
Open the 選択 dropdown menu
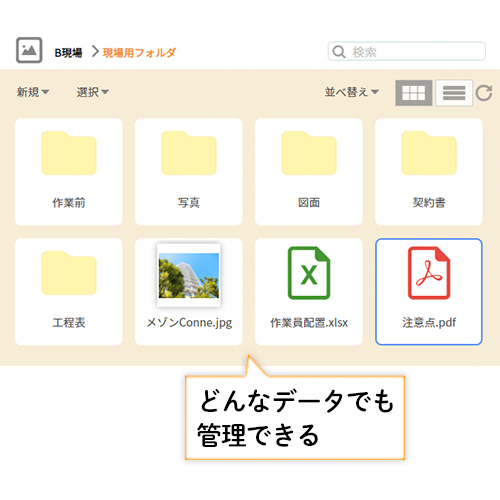(92, 92)
